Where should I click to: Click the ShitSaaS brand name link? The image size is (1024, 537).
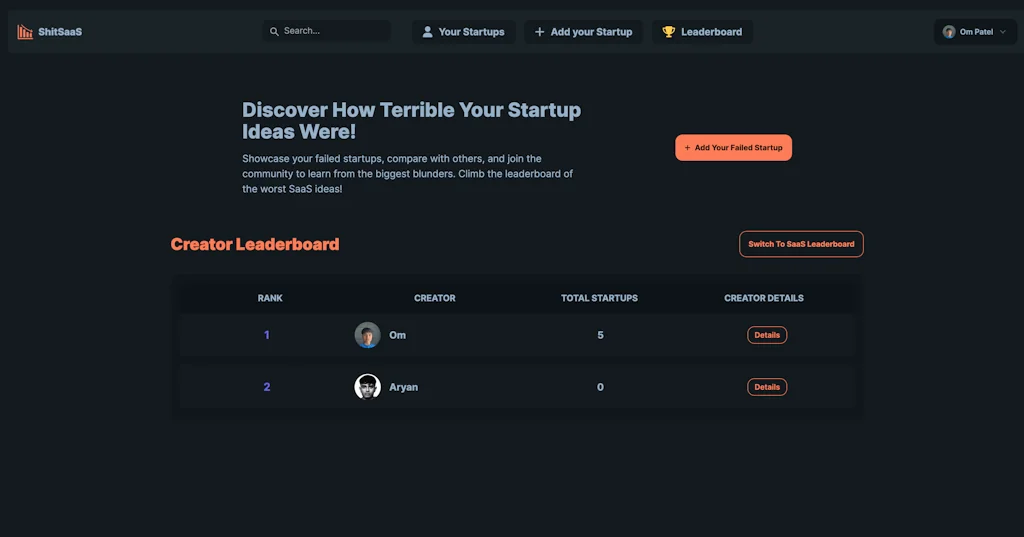click(60, 32)
